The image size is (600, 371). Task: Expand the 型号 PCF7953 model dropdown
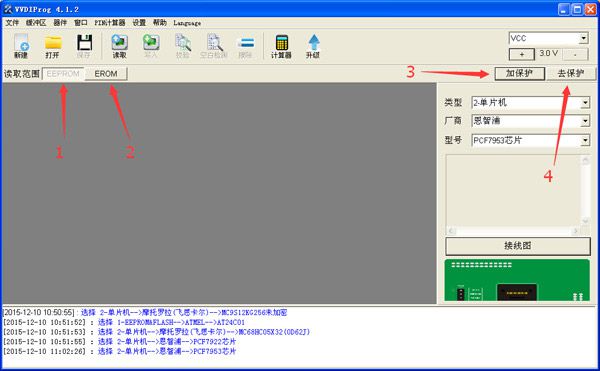click(x=585, y=140)
